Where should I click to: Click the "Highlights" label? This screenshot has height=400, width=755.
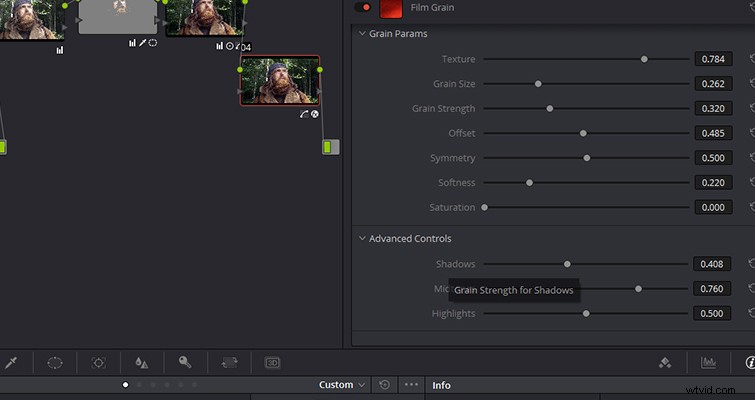point(454,314)
